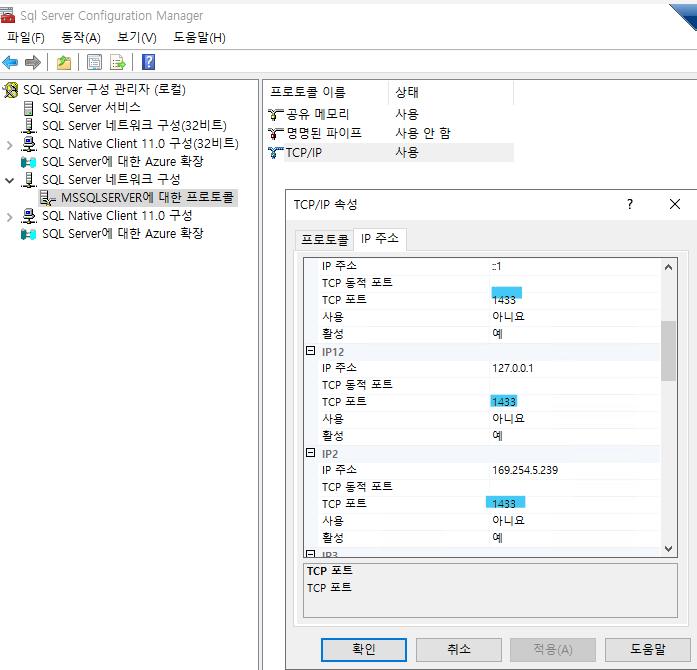Click the last Azure 확장 node icon

28,234
